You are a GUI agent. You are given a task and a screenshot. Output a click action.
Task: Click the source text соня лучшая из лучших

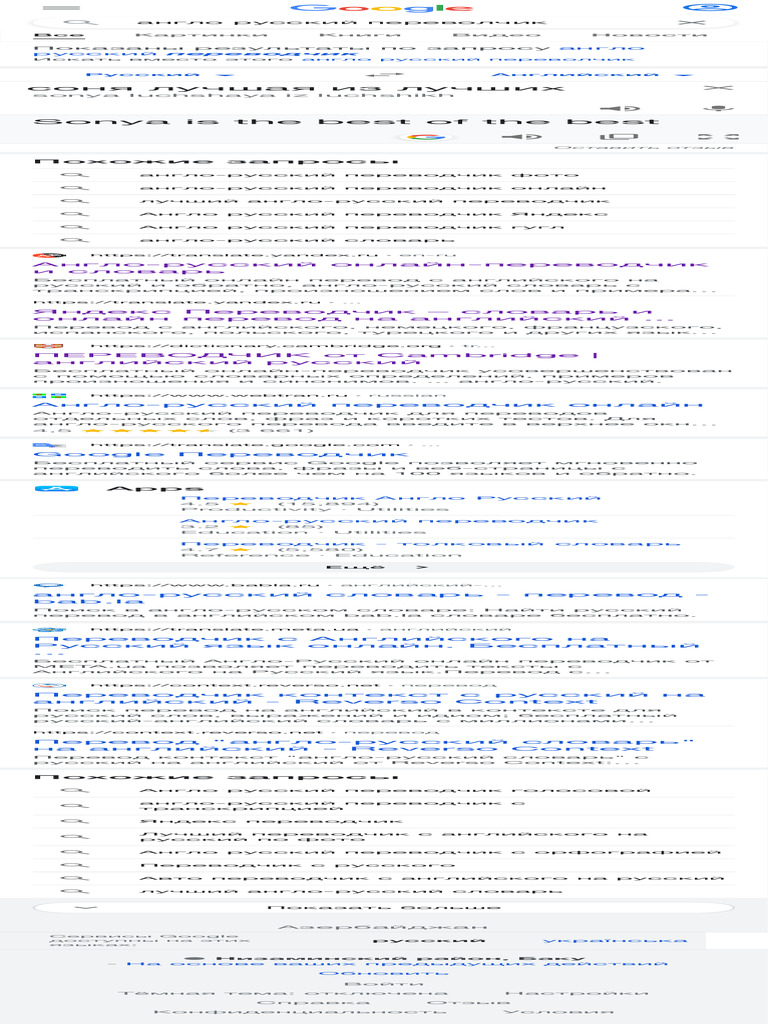[296, 88]
